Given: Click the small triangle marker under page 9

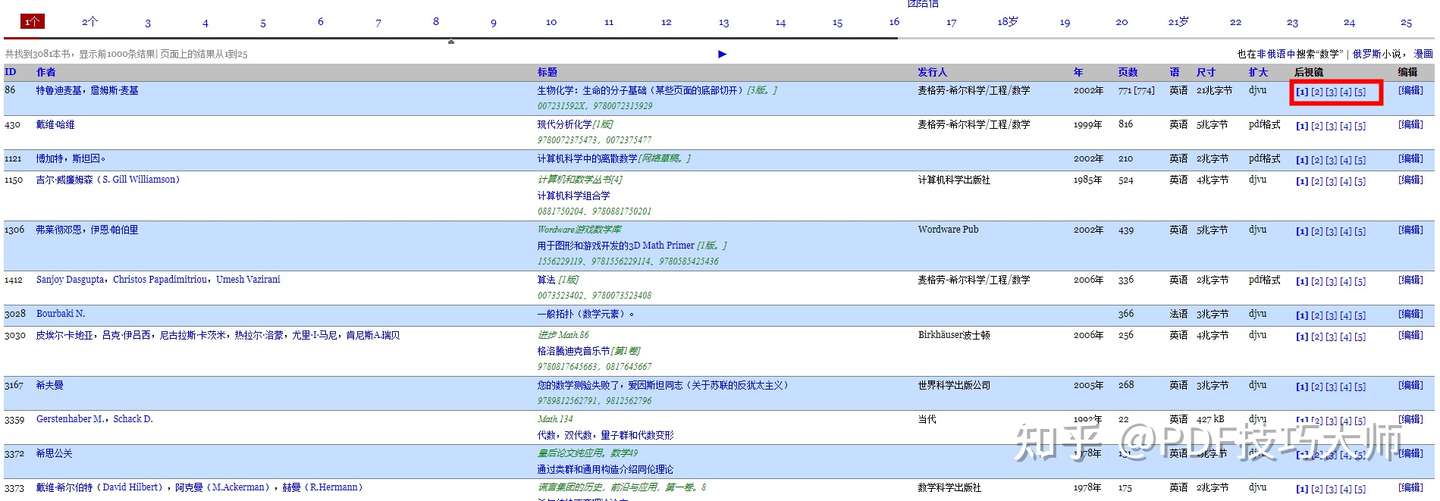Looking at the screenshot, I should point(451,42).
